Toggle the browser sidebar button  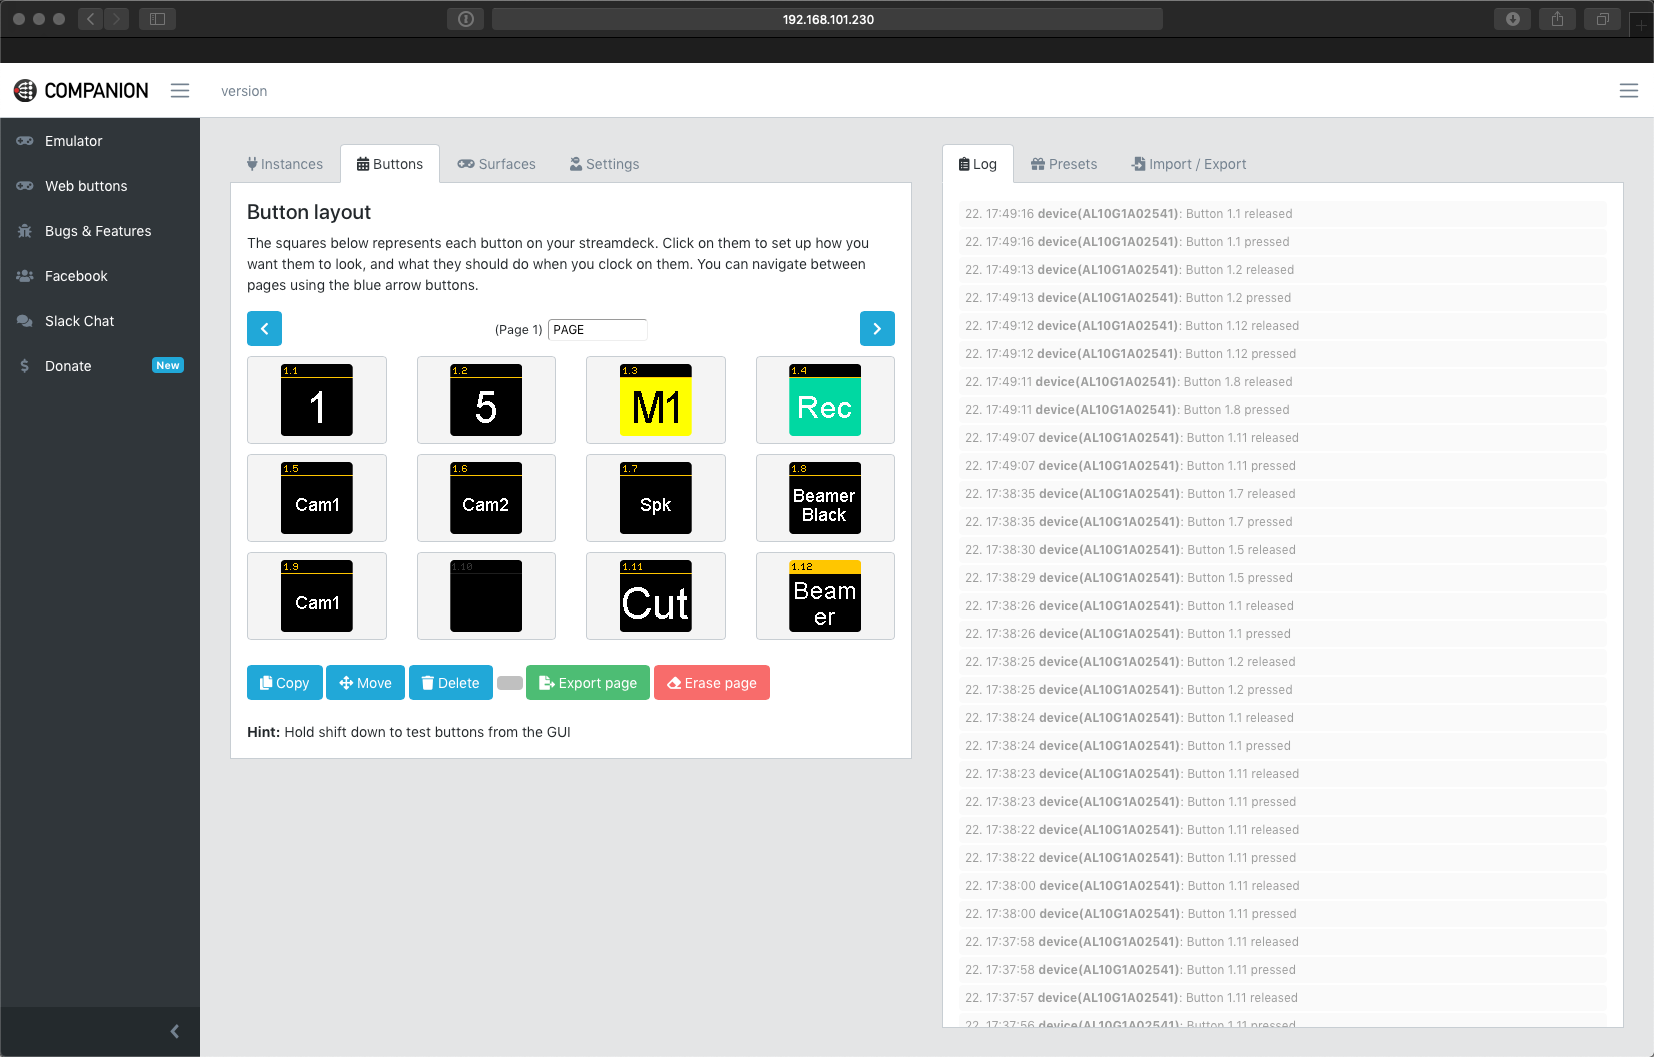[157, 19]
